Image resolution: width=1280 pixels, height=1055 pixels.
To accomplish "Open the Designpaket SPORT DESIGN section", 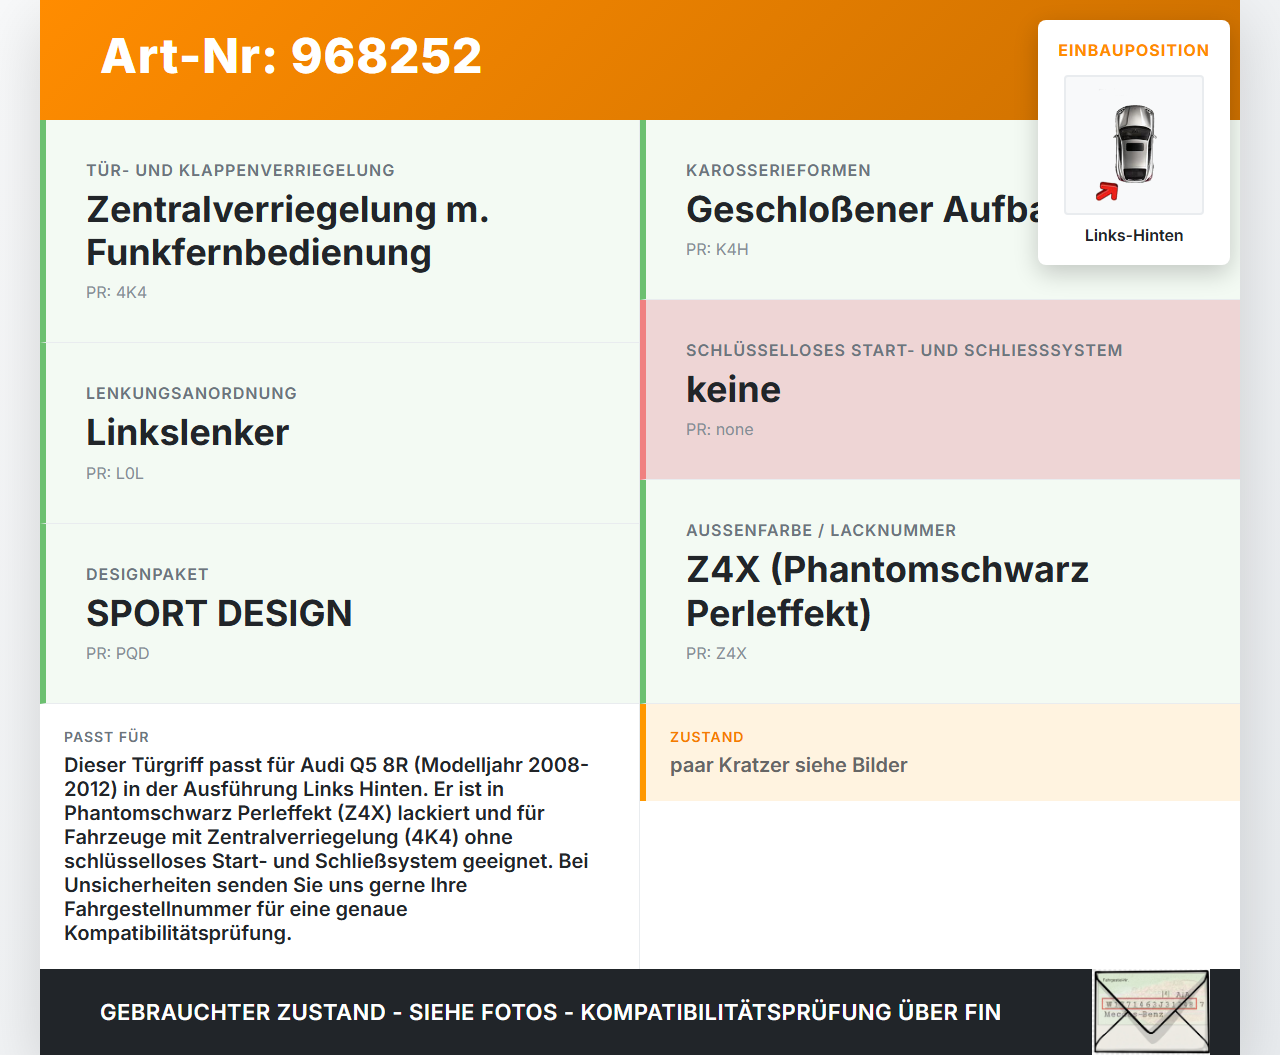I will pyautogui.click(x=219, y=614).
